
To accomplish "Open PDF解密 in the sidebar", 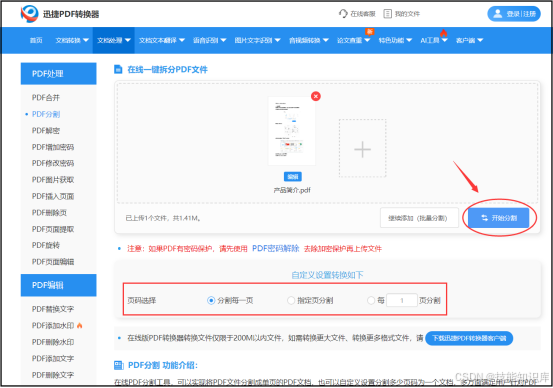I will point(46,131).
